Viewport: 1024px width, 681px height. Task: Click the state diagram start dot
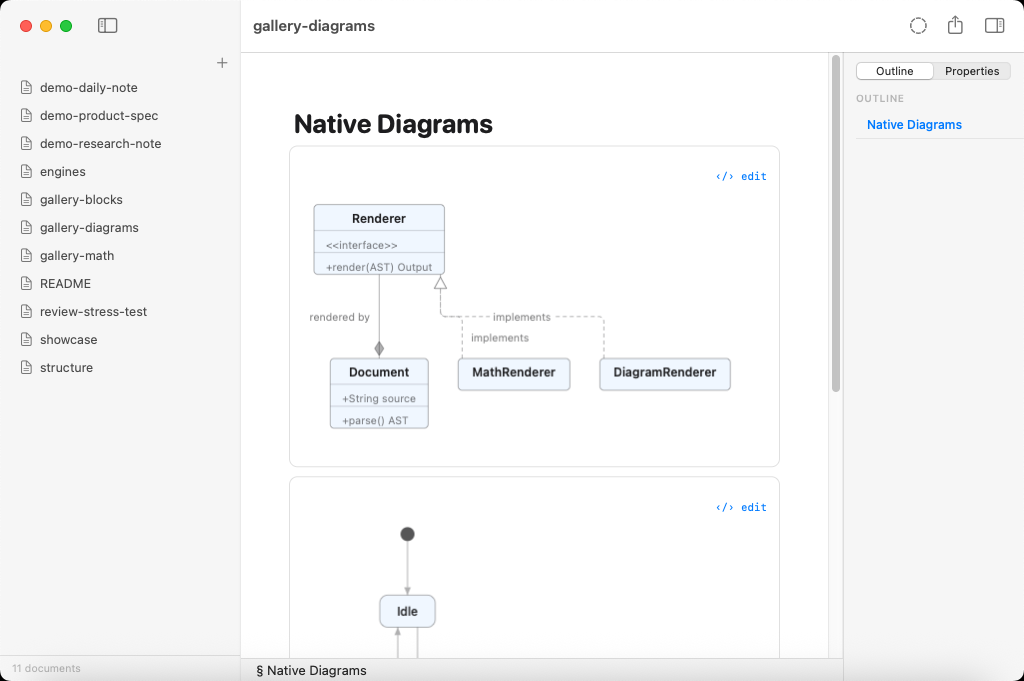(408, 534)
